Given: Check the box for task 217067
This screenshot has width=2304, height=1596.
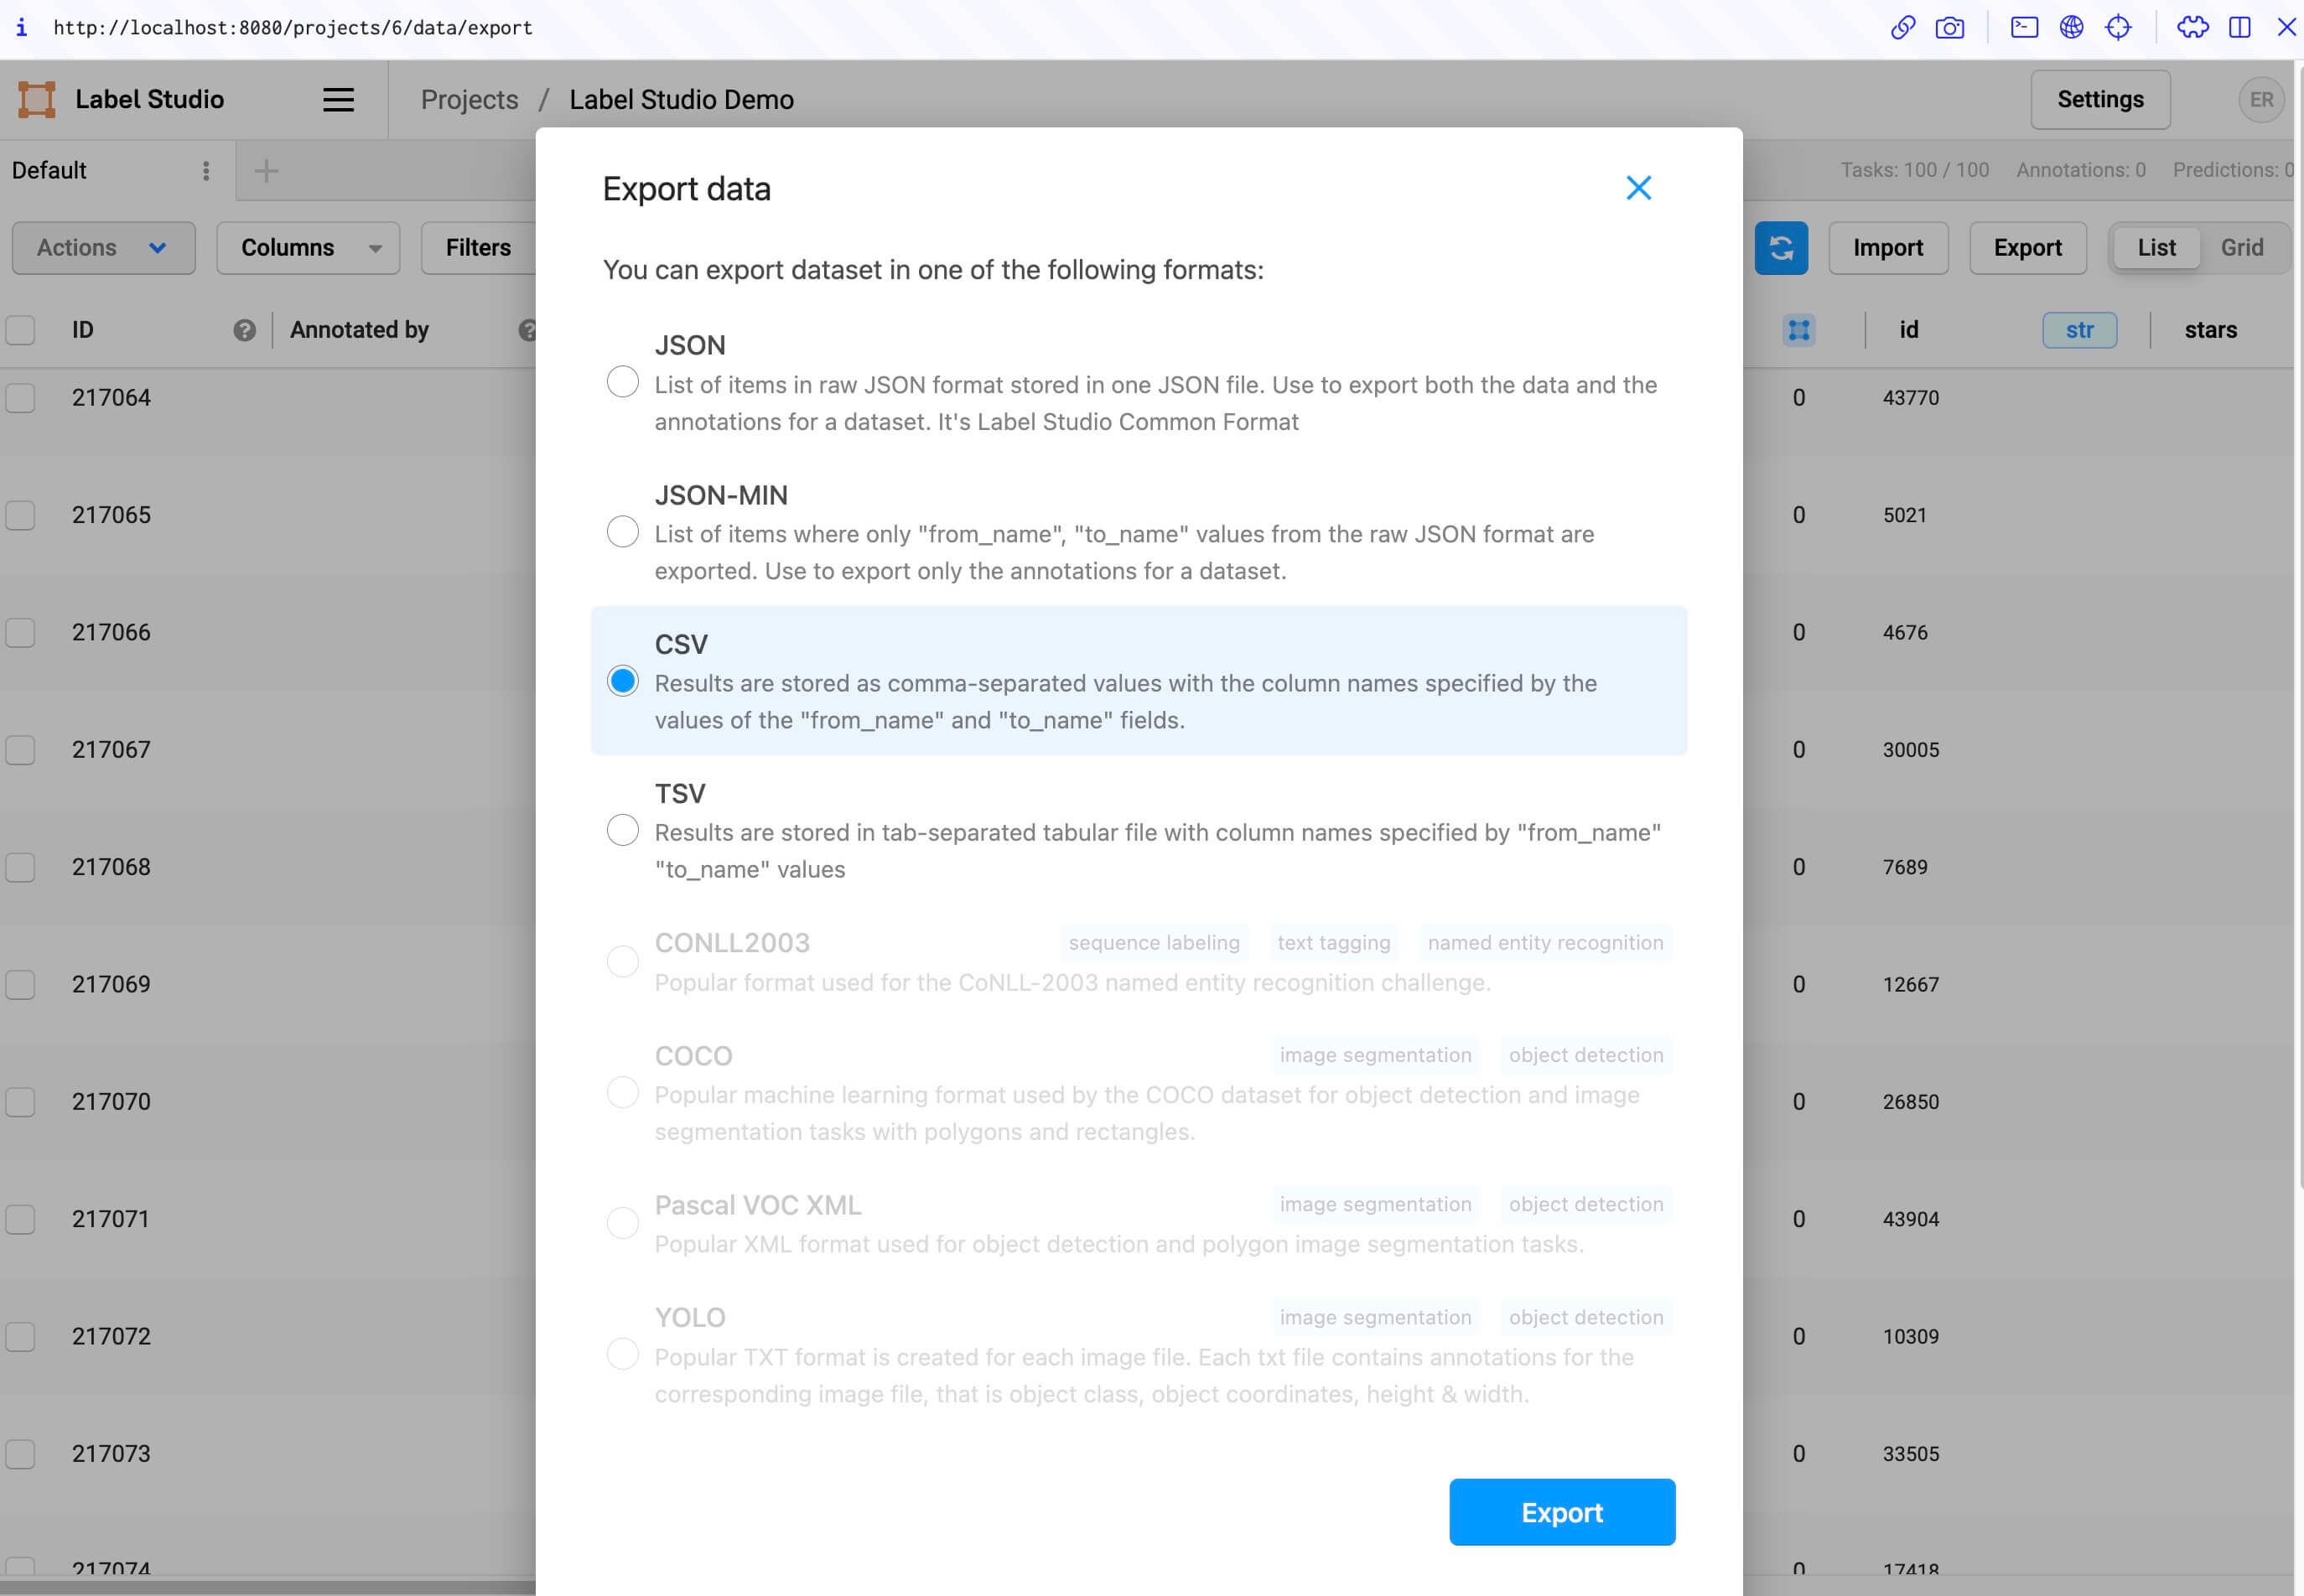Looking at the screenshot, I should pos(20,750).
